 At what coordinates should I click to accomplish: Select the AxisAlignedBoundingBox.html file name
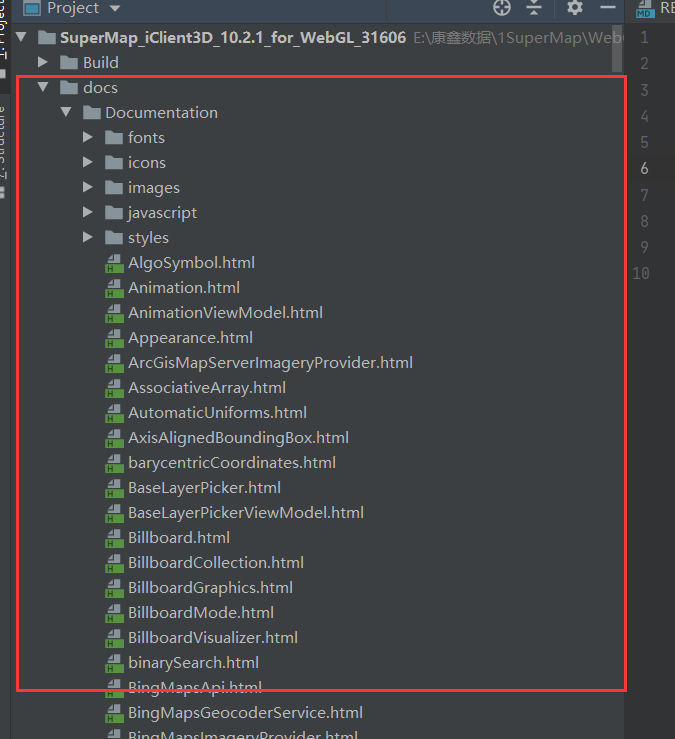pos(239,438)
